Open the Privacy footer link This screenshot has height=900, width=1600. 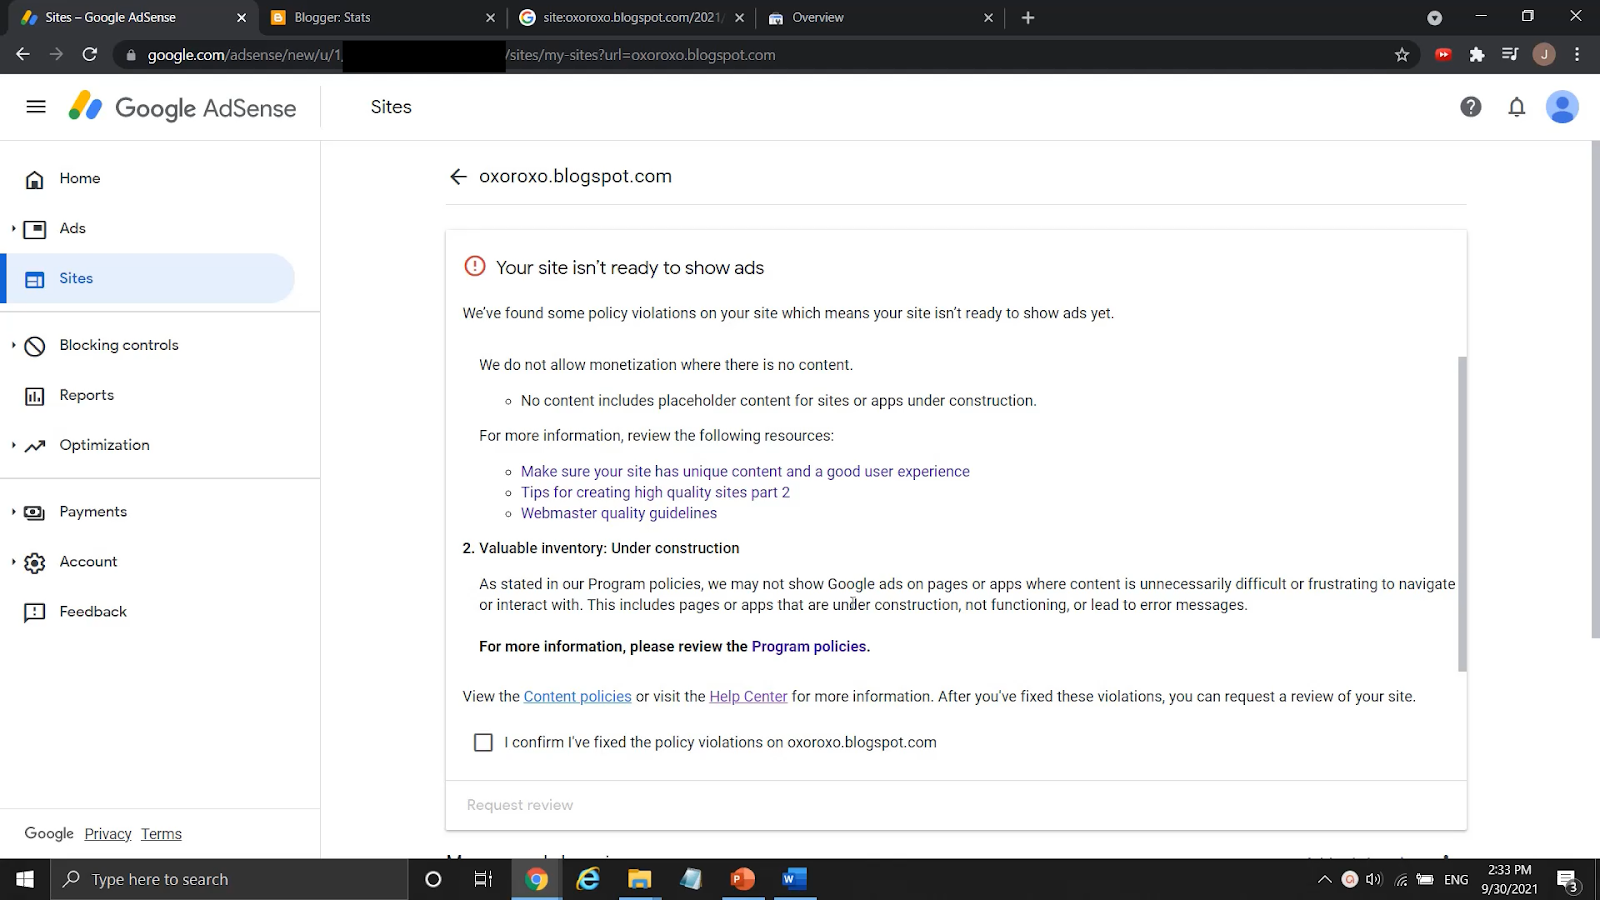108,835
